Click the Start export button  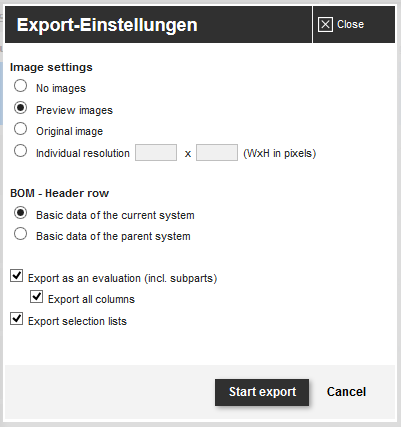pyautogui.click(x=262, y=392)
